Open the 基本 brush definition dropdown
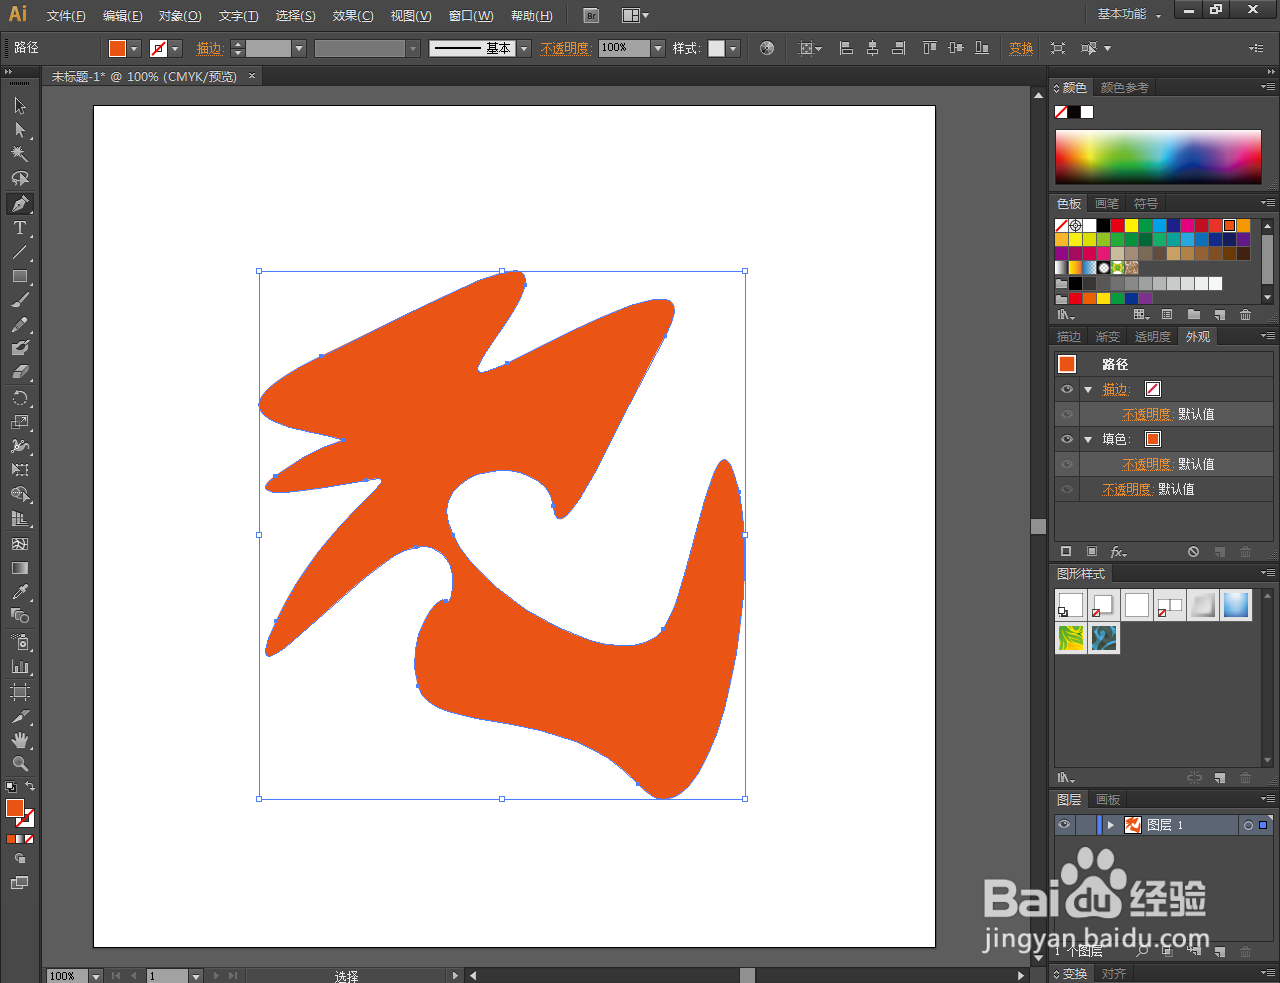This screenshot has height=983, width=1280. [523, 48]
